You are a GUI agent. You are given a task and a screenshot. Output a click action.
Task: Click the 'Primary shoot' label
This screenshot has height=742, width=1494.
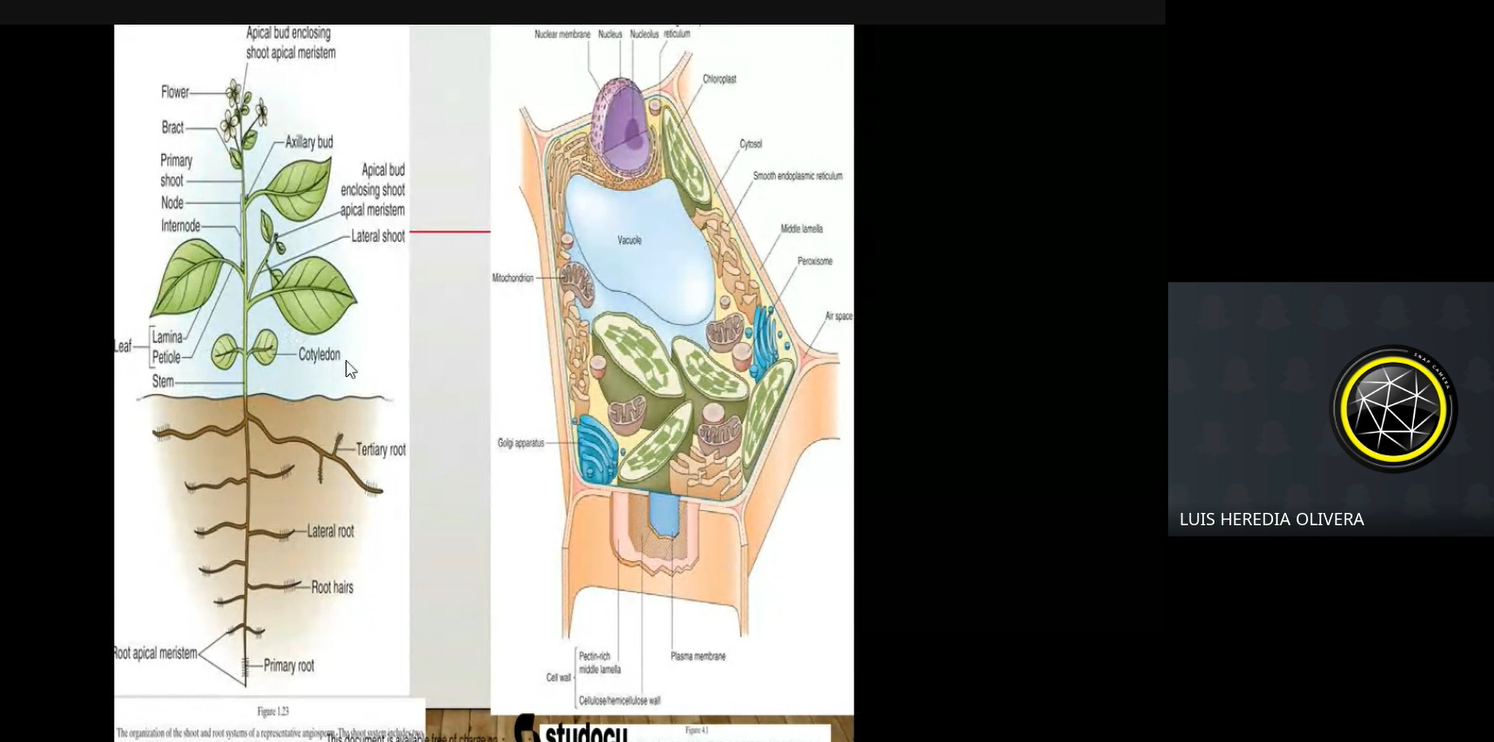click(x=176, y=170)
